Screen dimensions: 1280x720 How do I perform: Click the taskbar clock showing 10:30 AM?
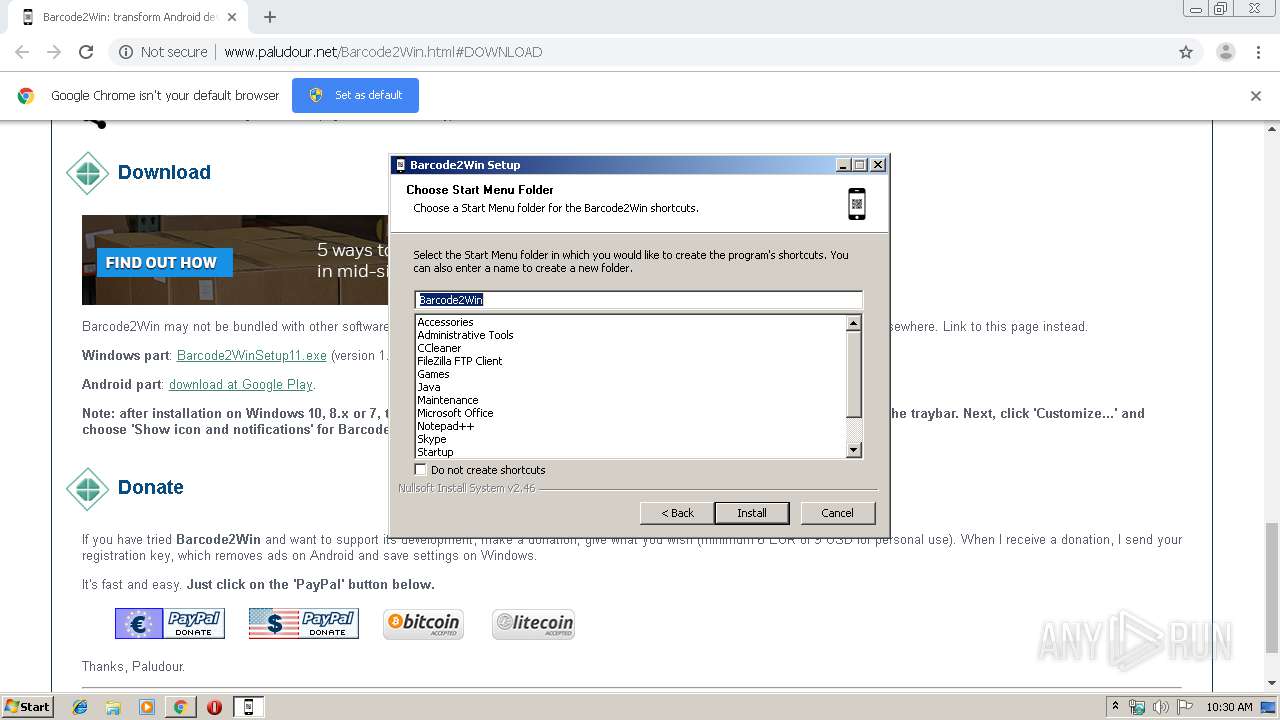1229,707
